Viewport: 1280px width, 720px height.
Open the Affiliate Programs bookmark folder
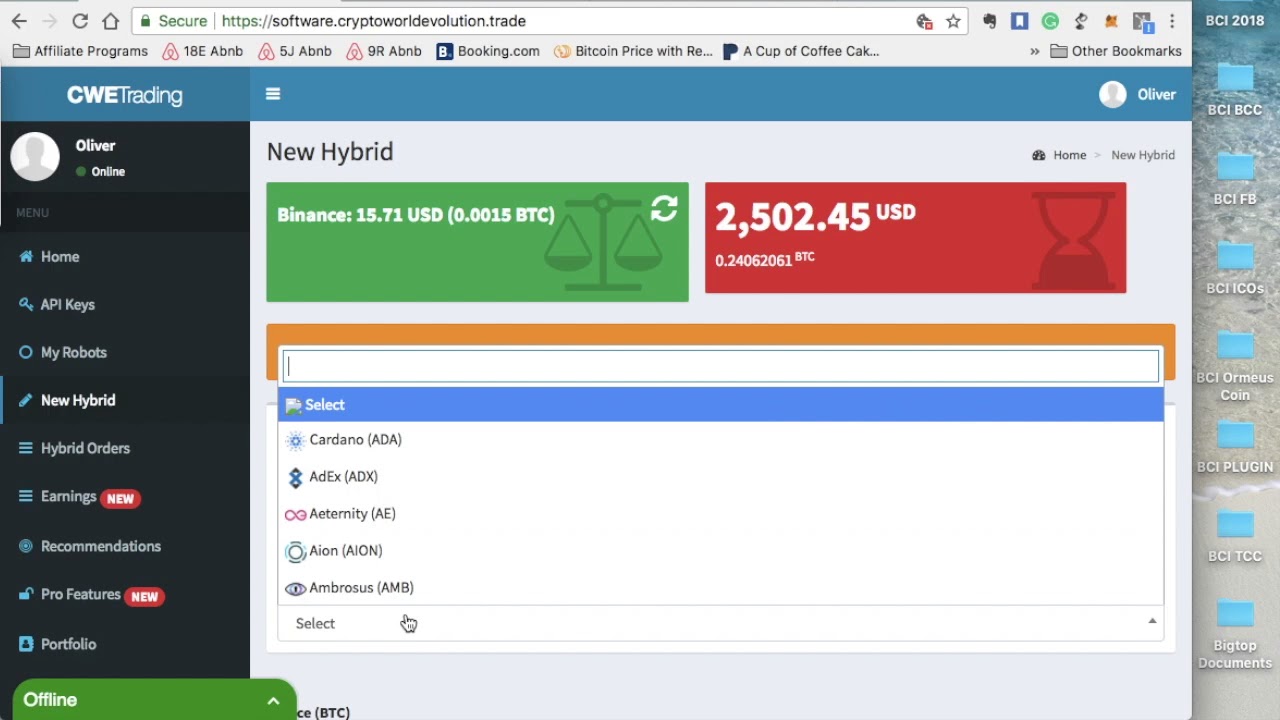tap(81, 51)
